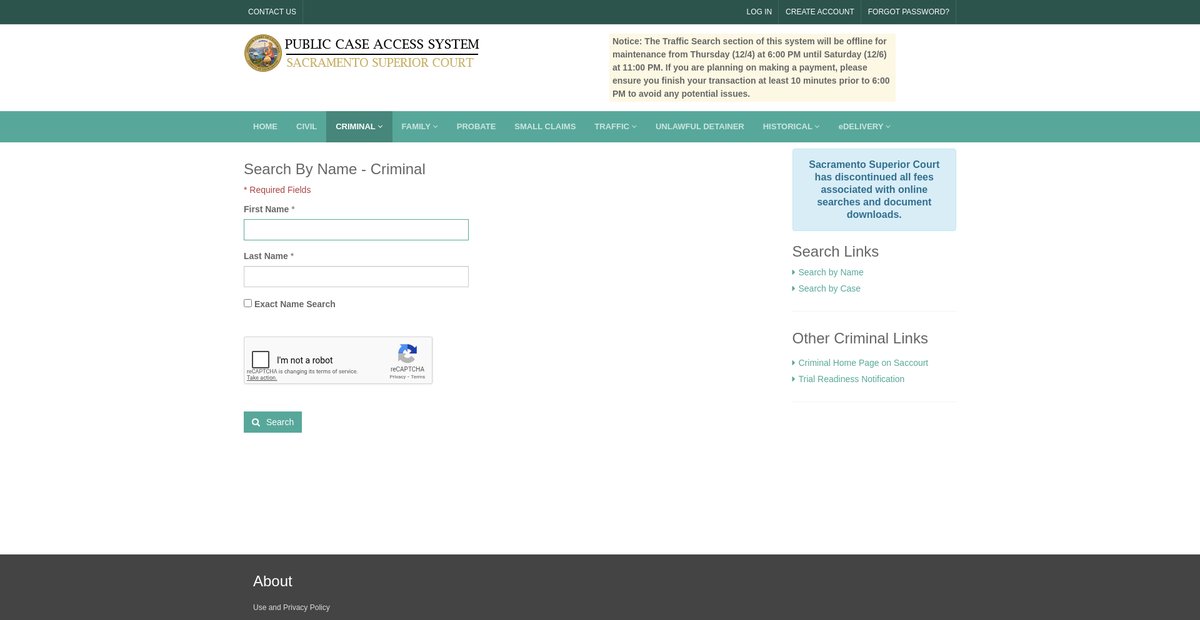This screenshot has height=620, width=1200.
Task: Click into the Last Name field
Action: pyautogui.click(x=356, y=277)
